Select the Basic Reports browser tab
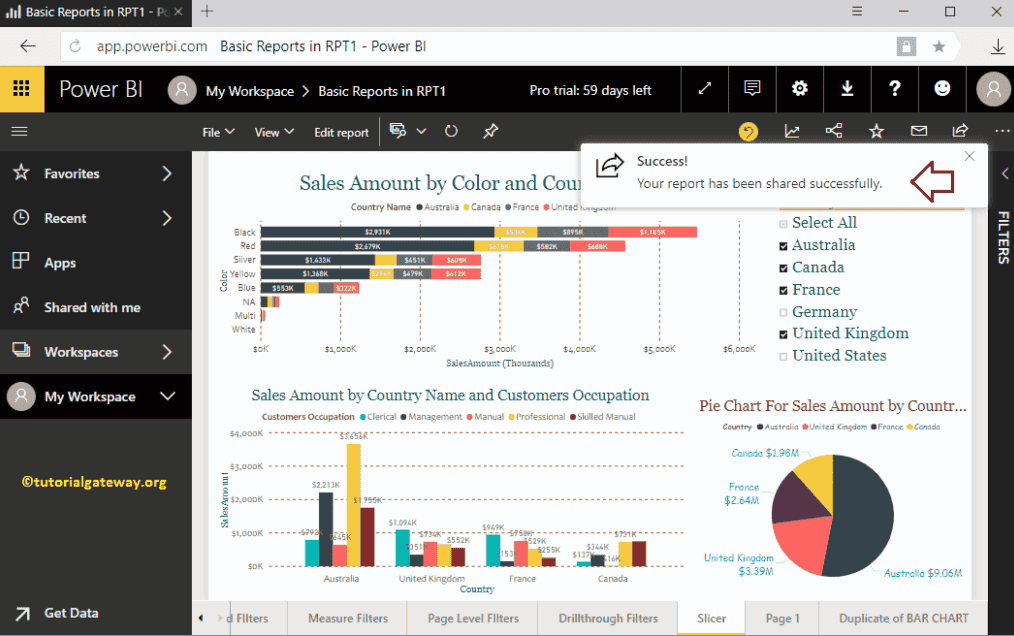 point(96,12)
